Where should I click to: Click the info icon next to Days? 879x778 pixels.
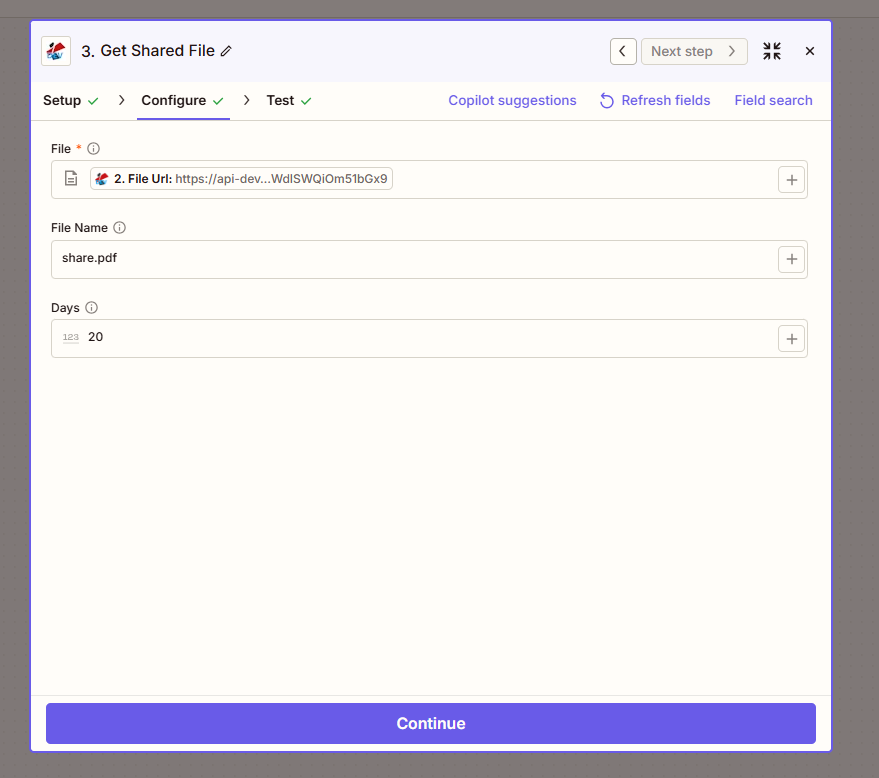[92, 307]
